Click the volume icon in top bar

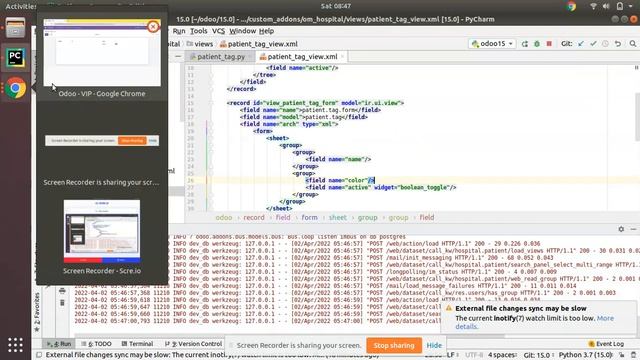[x=606, y=6]
